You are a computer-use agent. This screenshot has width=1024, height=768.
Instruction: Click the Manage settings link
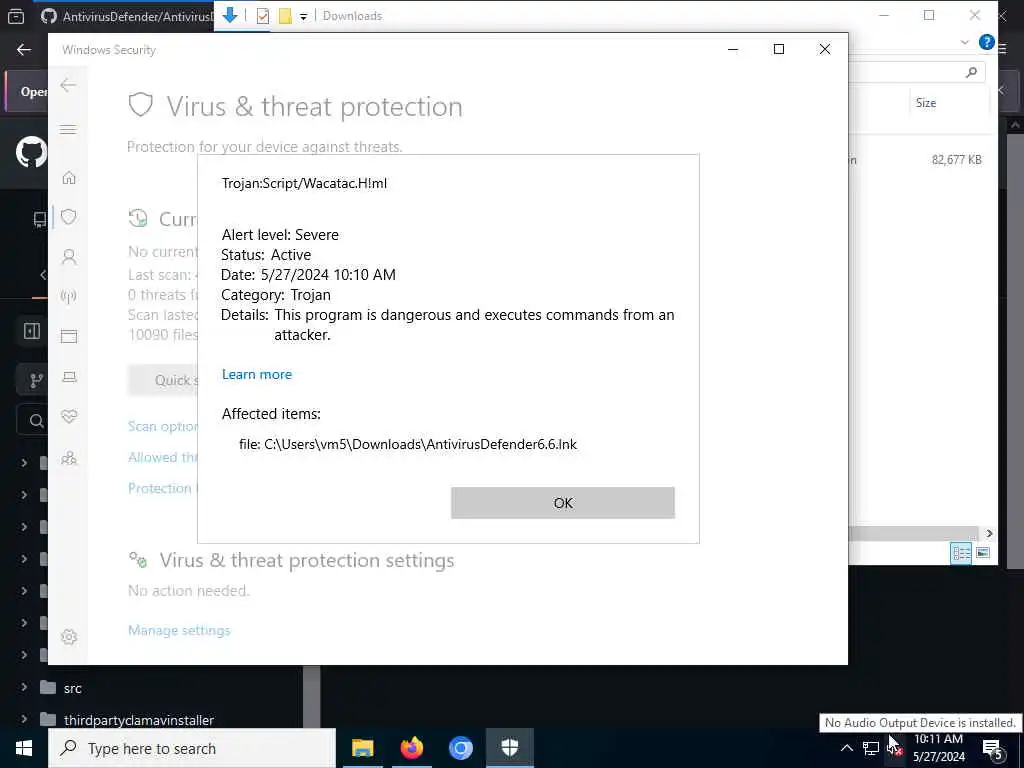[179, 630]
